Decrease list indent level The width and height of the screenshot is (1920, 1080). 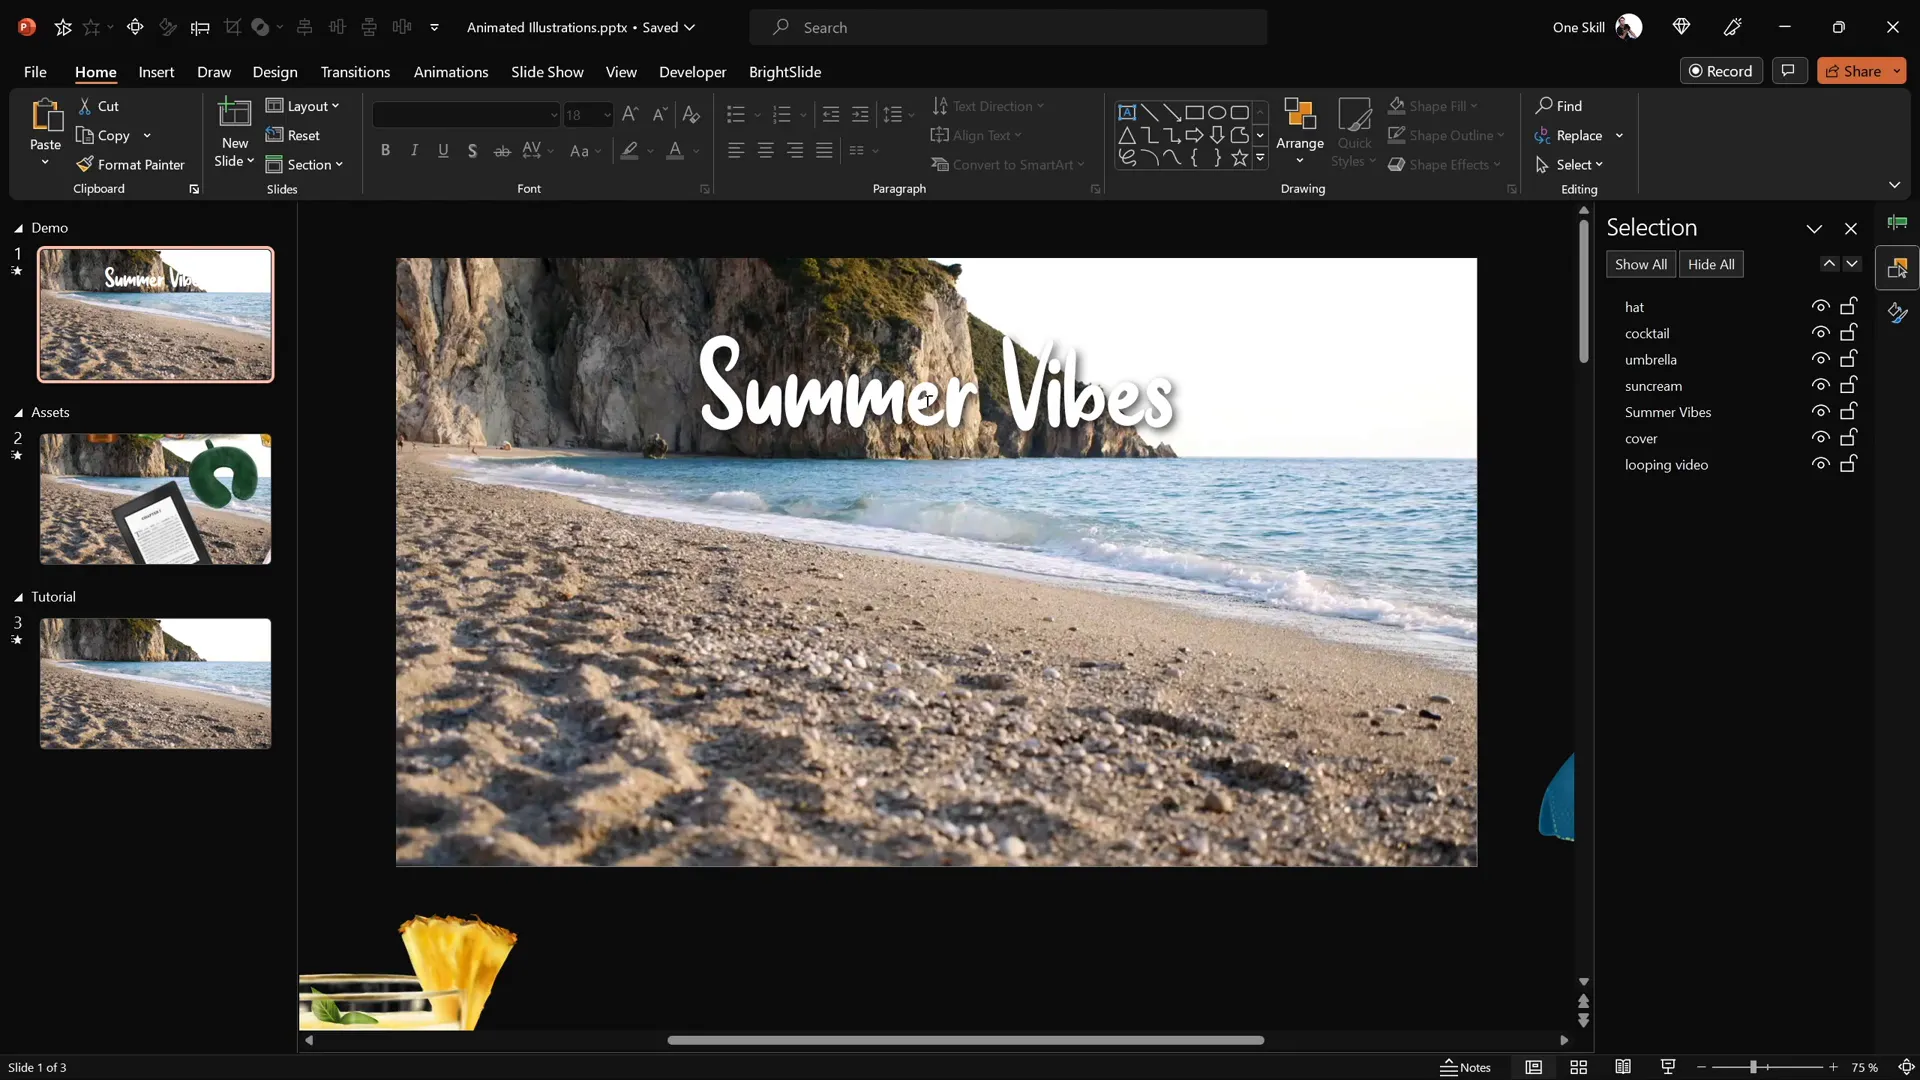tap(830, 114)
